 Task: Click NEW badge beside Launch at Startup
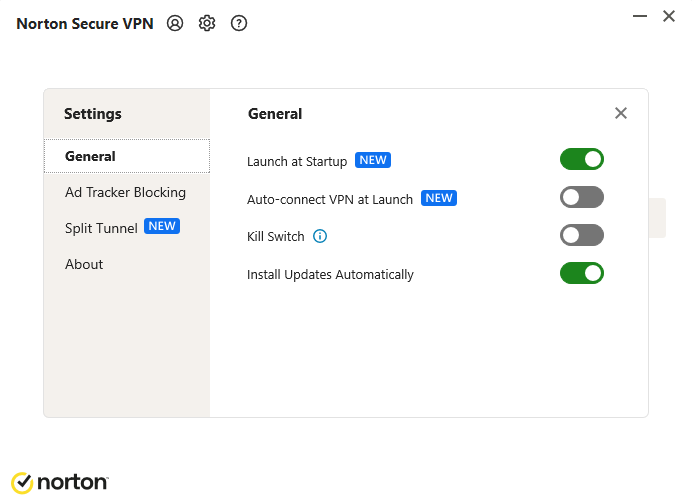tap(373, 160)
